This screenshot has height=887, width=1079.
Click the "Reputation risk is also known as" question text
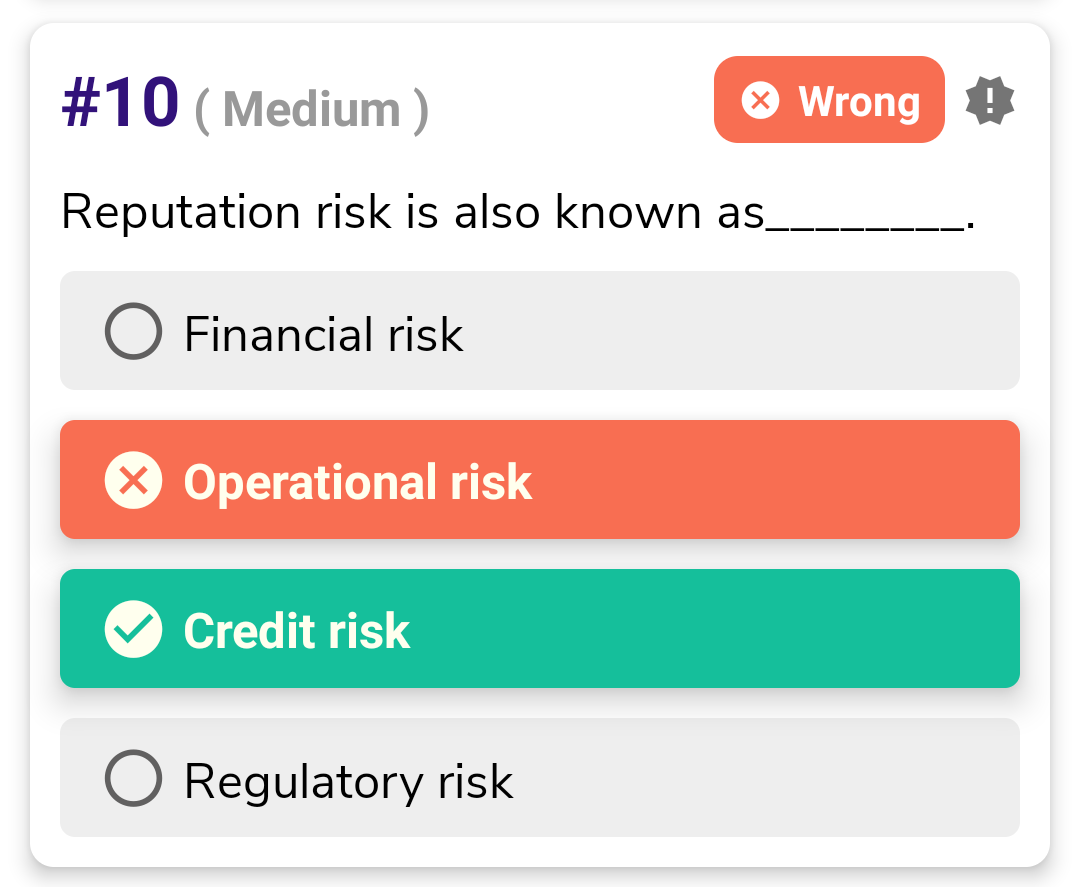pos(412,213)
